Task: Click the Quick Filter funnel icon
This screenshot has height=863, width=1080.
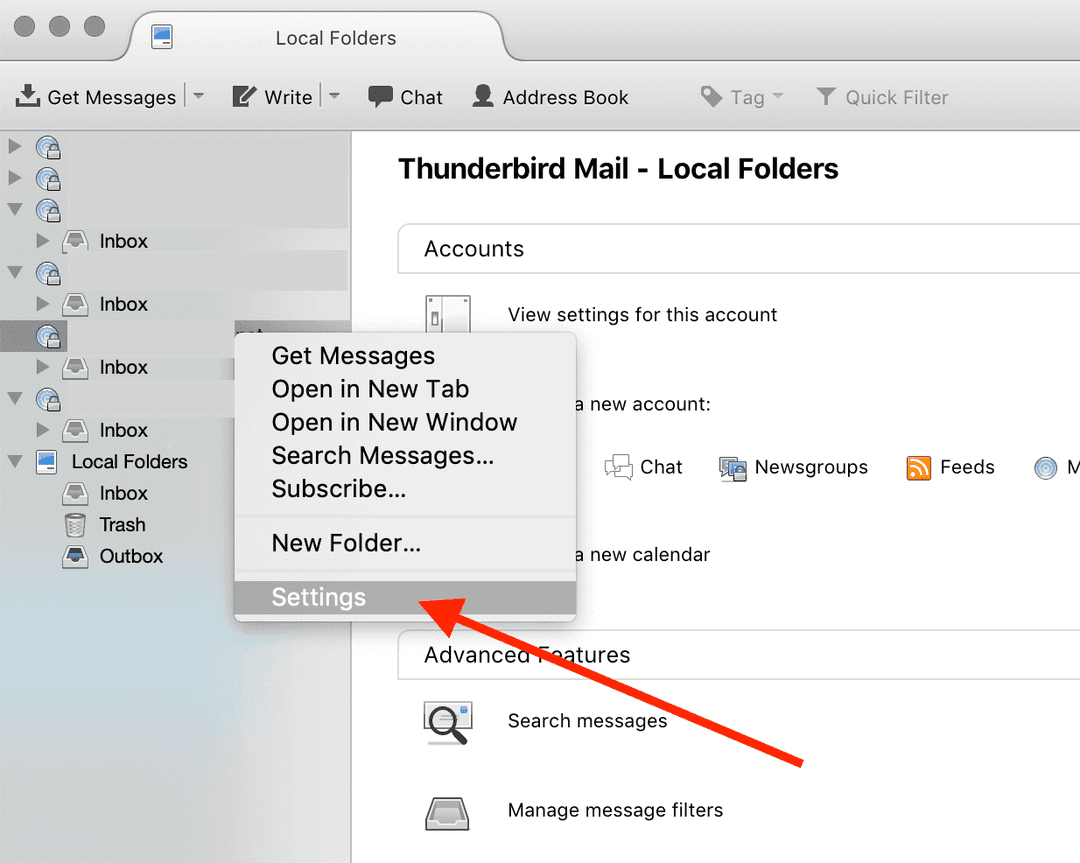Action: click(x=826, y=96)
